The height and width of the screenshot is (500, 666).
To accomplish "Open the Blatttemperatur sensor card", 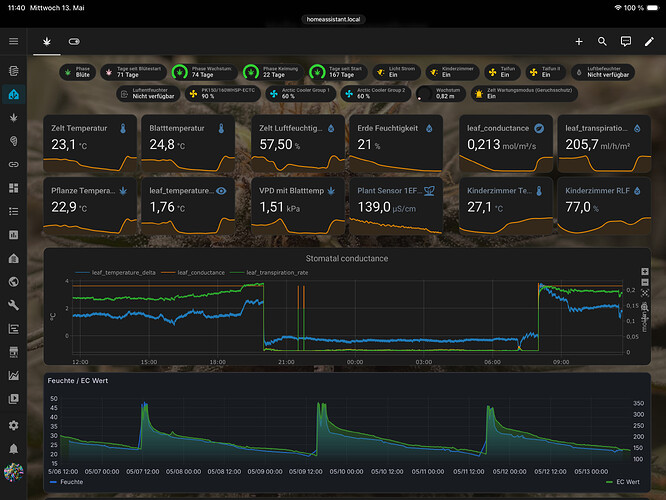I will [188, 144].
